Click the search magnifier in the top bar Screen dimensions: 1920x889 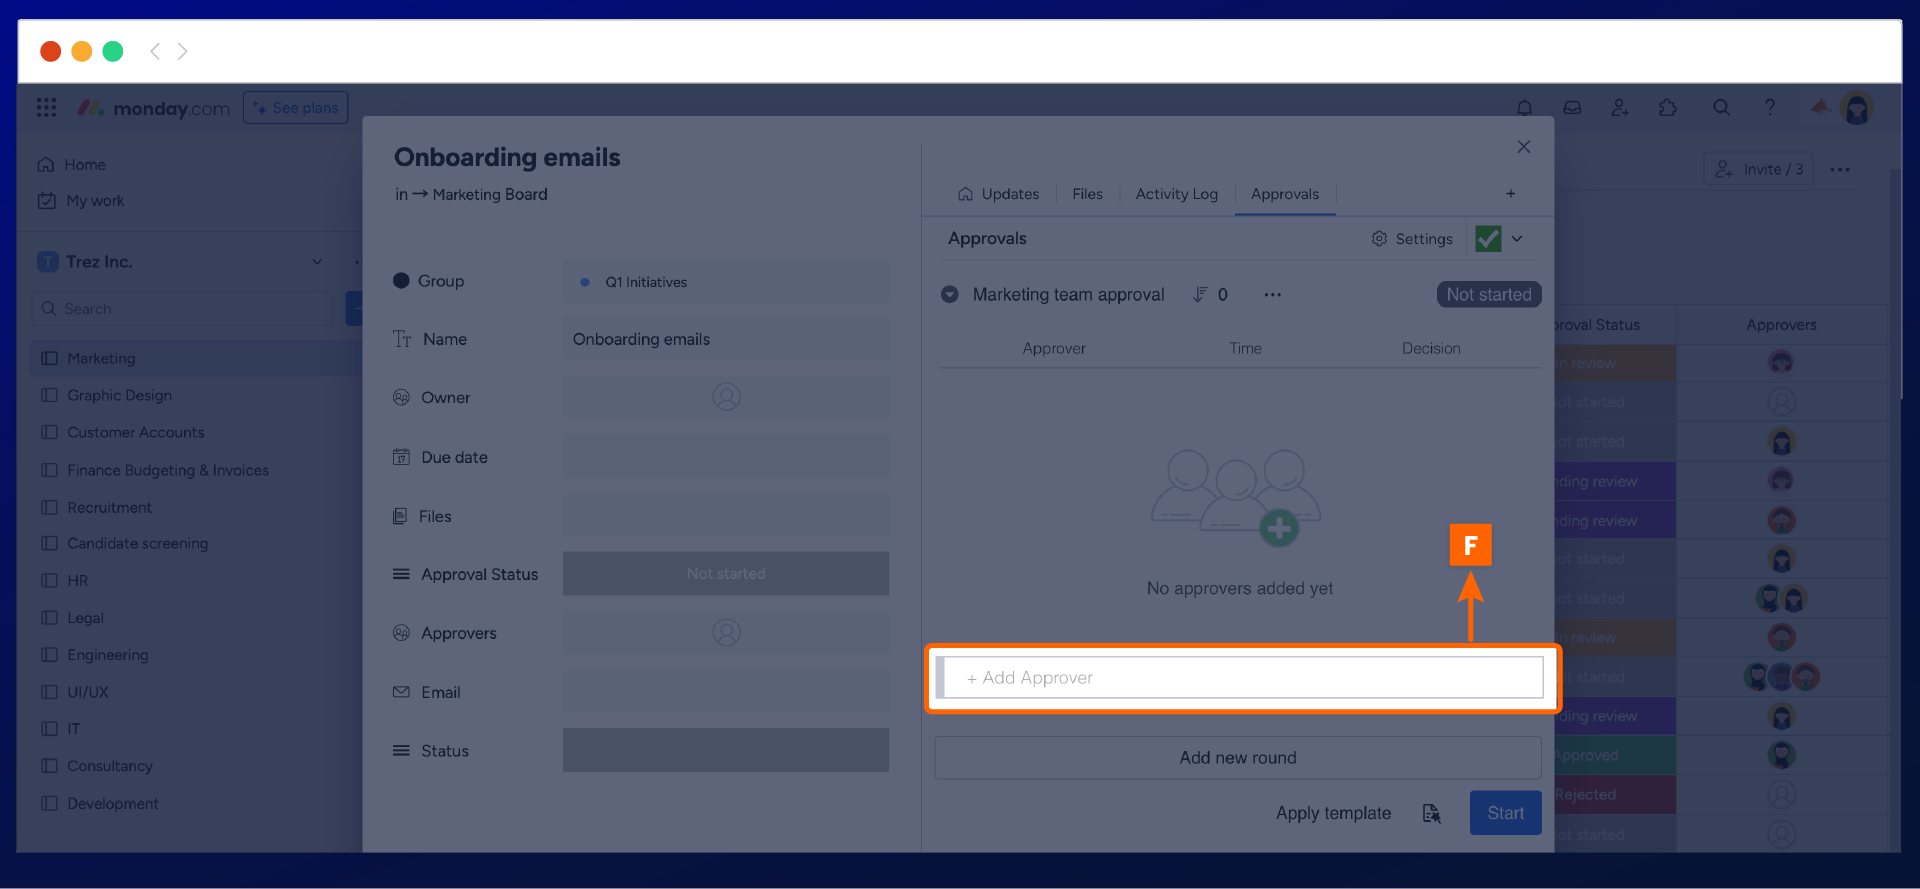pyautogui.click(x=1721, y=107)
